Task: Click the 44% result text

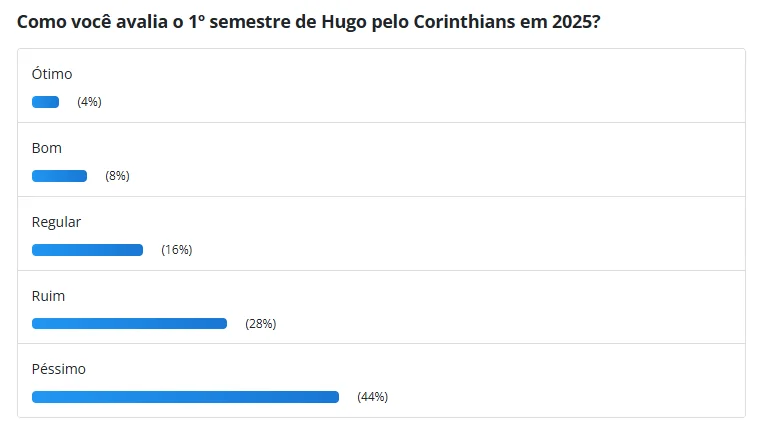Action: 373,397
